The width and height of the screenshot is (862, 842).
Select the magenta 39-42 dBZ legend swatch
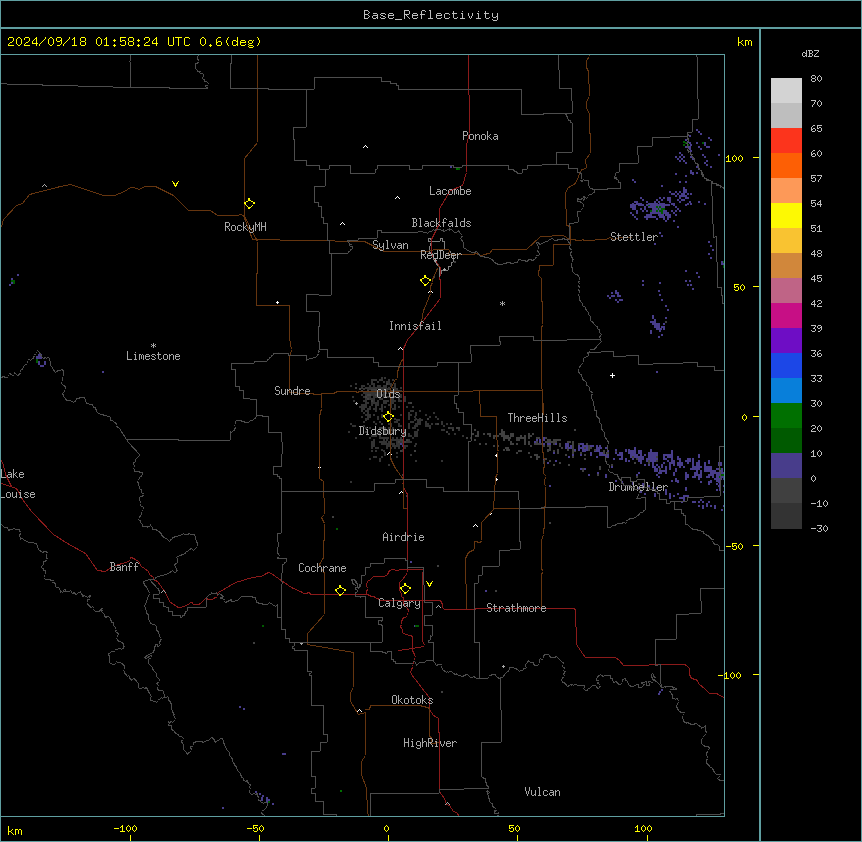coord(786,315)
